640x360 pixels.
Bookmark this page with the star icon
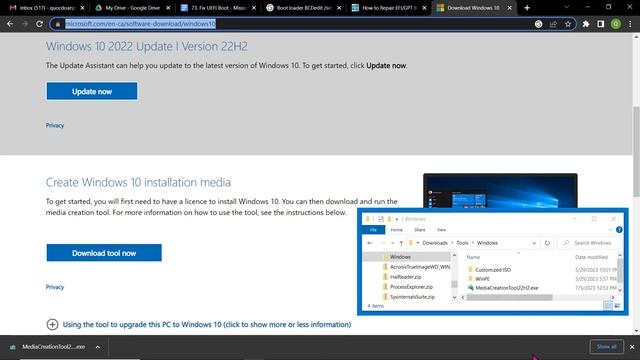coord(568,24)
